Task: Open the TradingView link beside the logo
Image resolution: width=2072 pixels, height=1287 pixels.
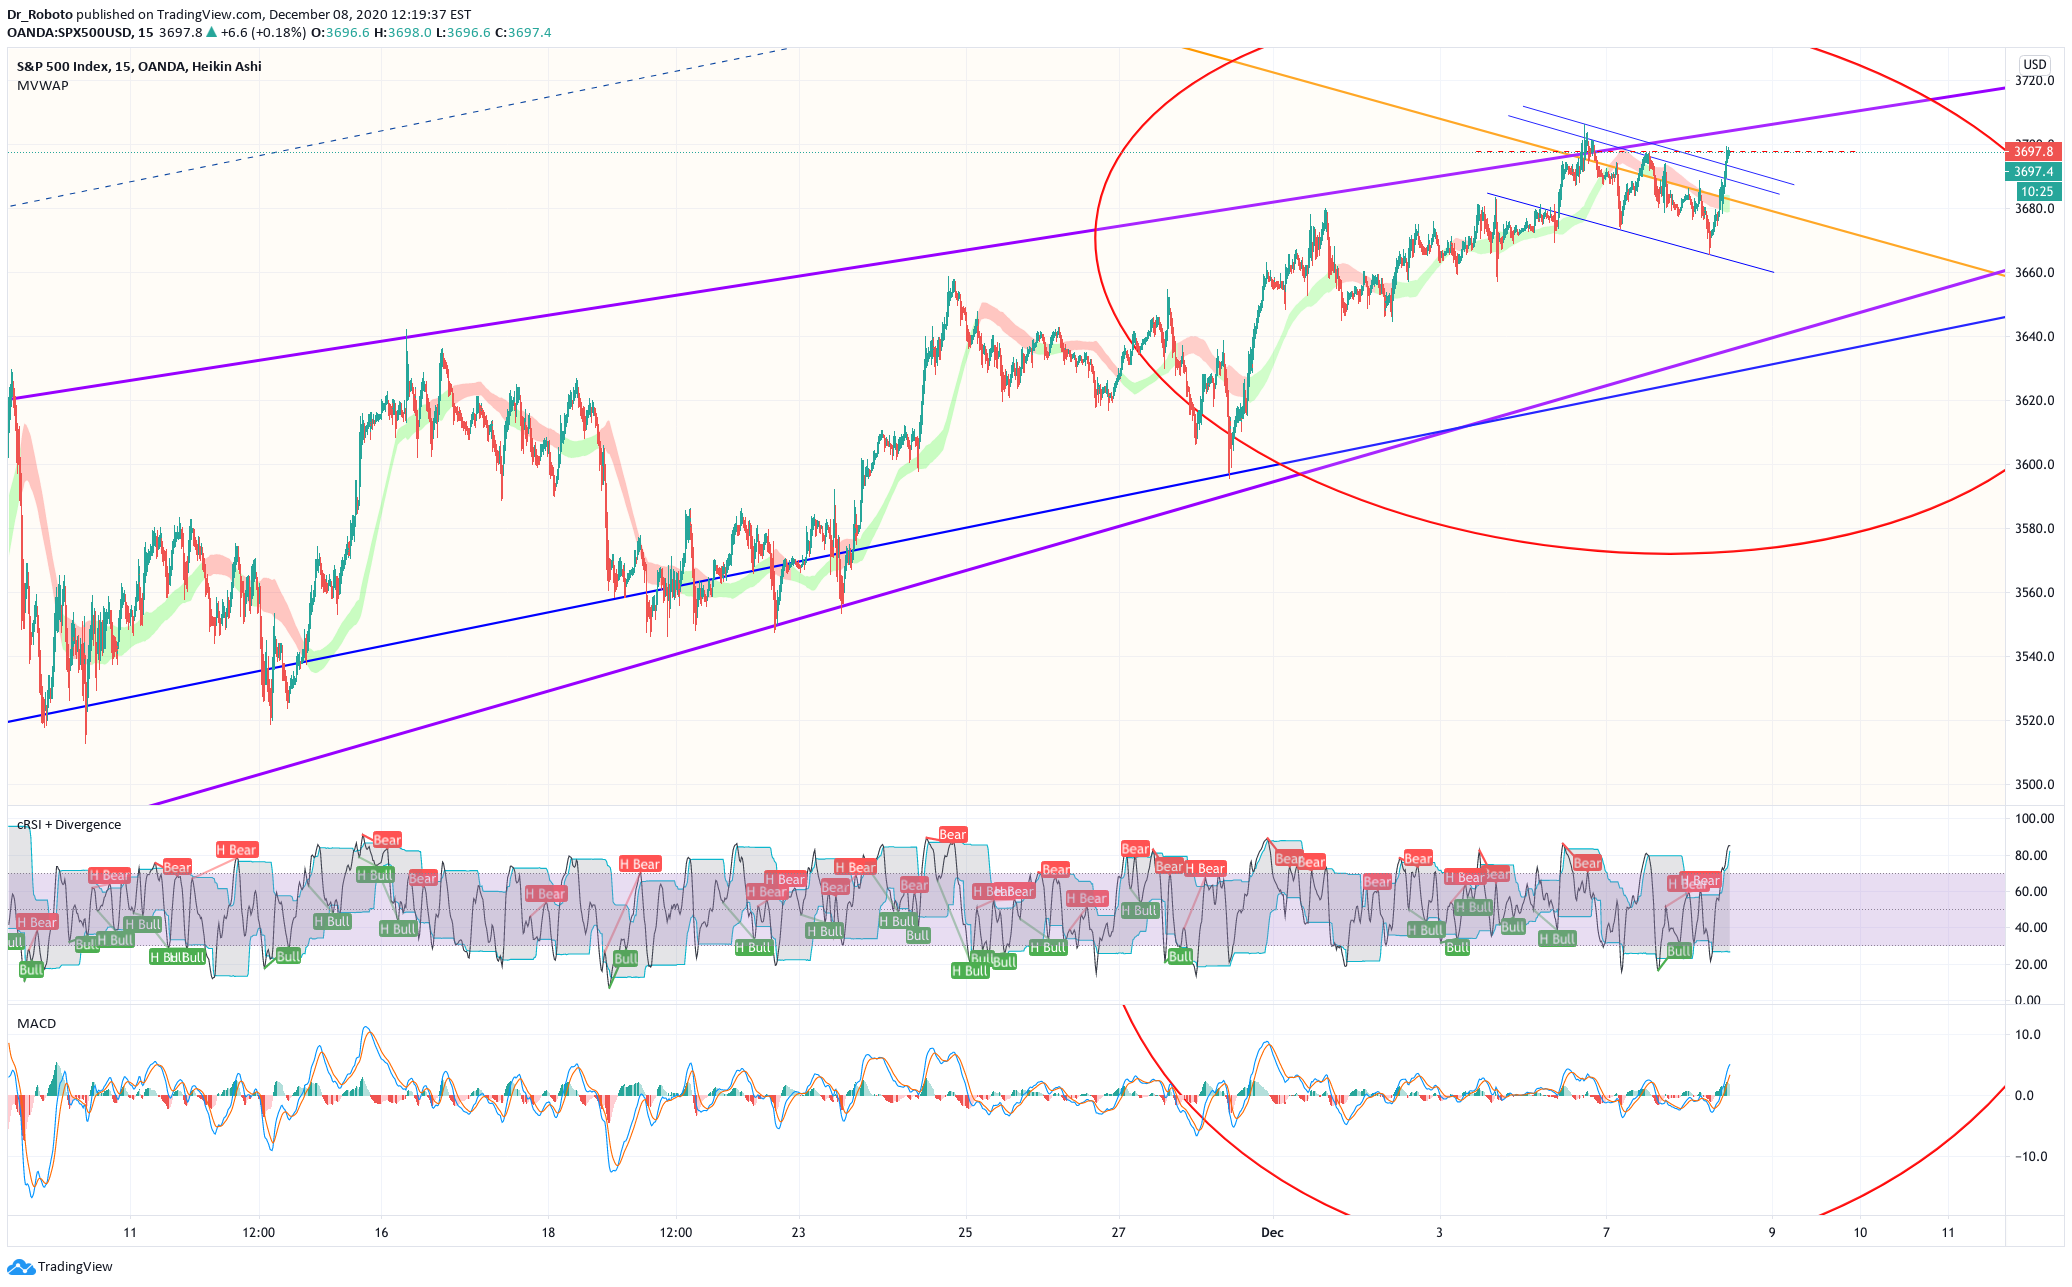Action: point(75,1266)
